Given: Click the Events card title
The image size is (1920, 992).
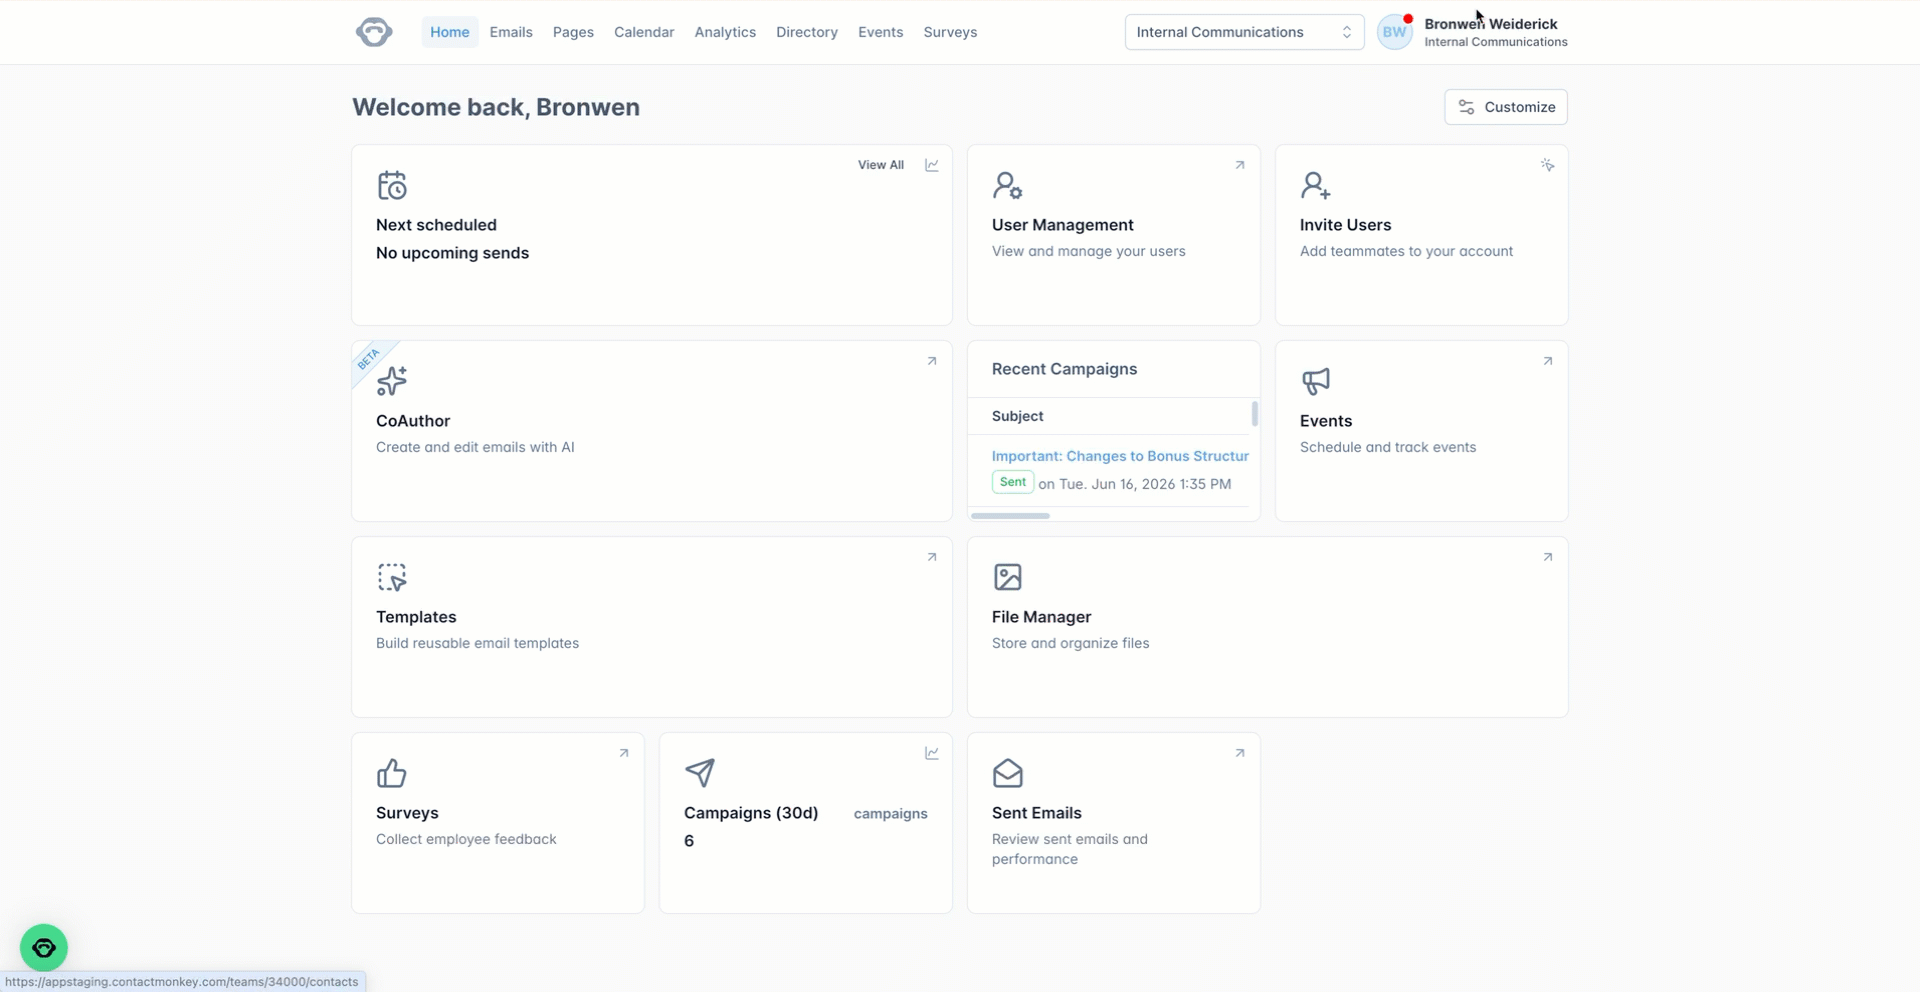Looking at the screenshot, I should tap(1325, 421).
